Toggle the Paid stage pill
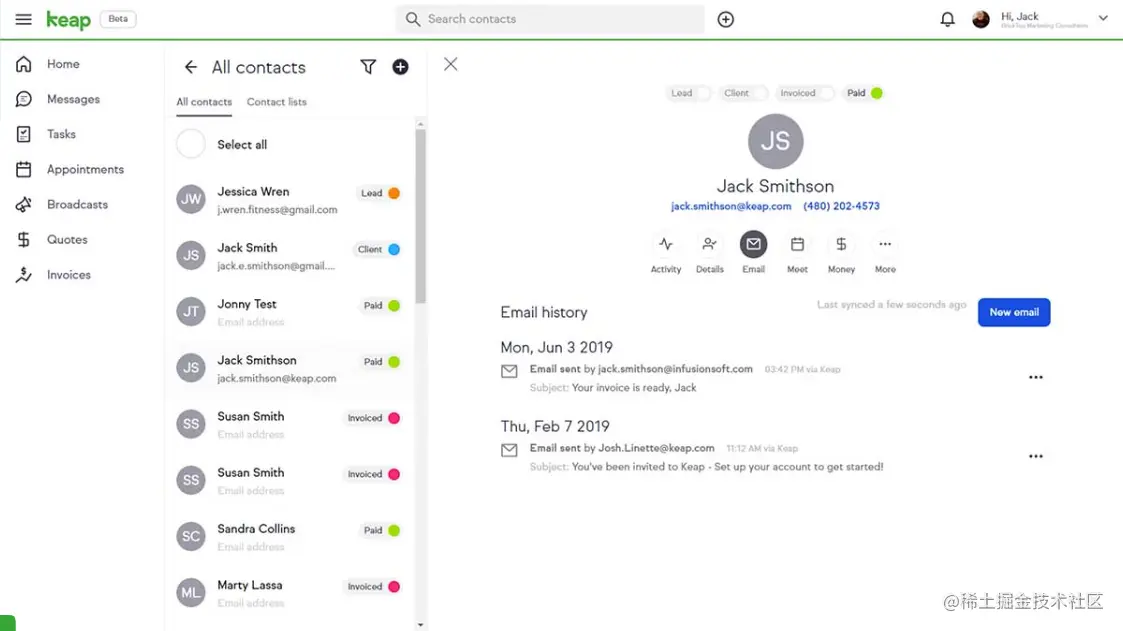The image size is (1123, 631). tap(864, 93)
